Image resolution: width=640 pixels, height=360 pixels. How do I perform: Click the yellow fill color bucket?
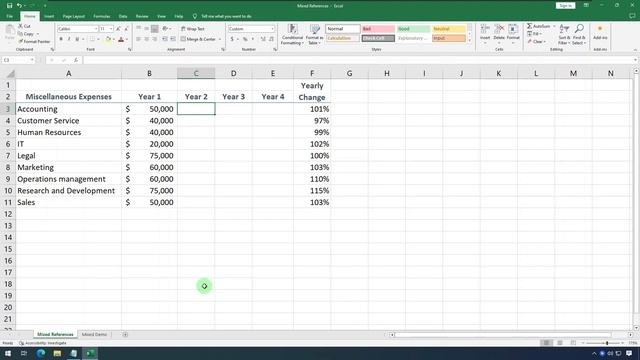click(x=108, y=40)
